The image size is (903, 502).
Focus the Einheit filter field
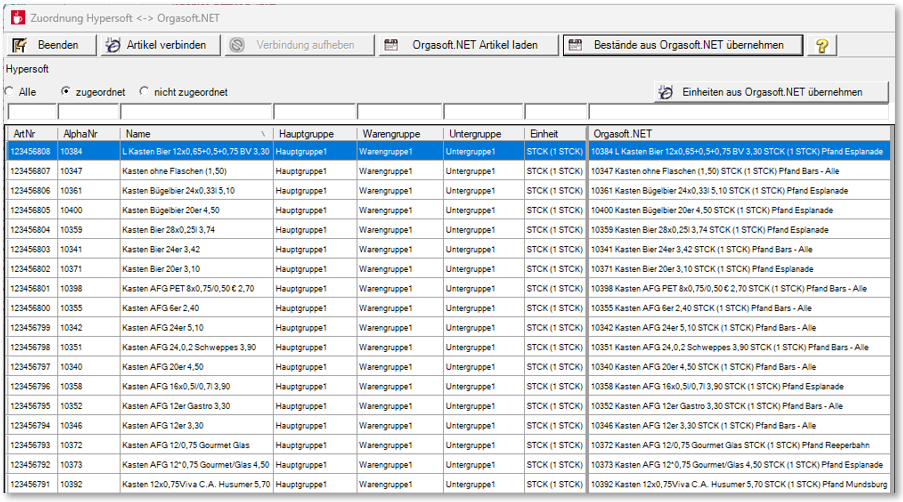pyautogui.click(x=555, y=112)
